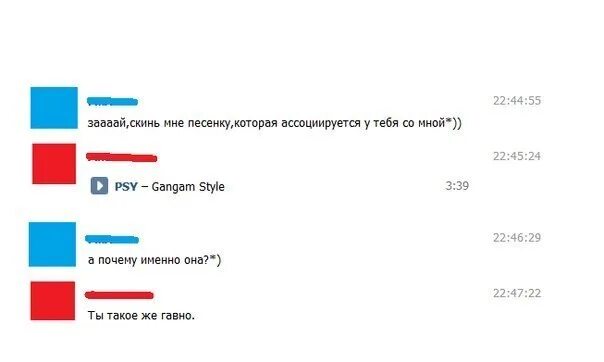The image size is (604, 362).
Task: Select the 22:44:55 timestamp
Action: (x=517, y=101)
